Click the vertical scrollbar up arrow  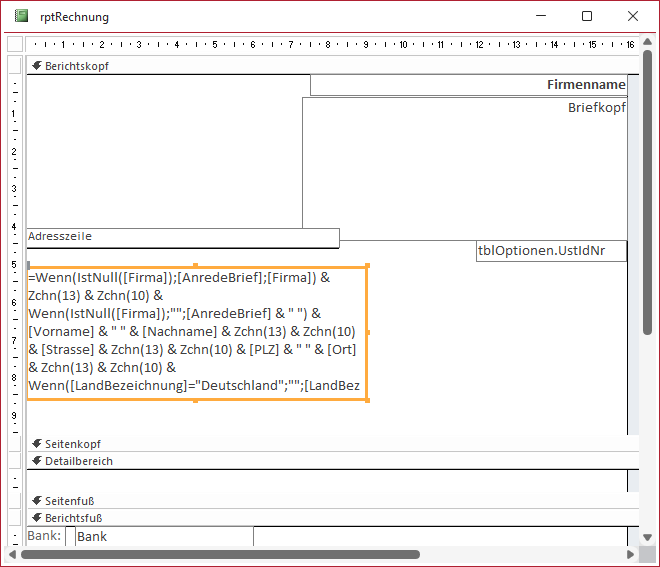[647, 44]
